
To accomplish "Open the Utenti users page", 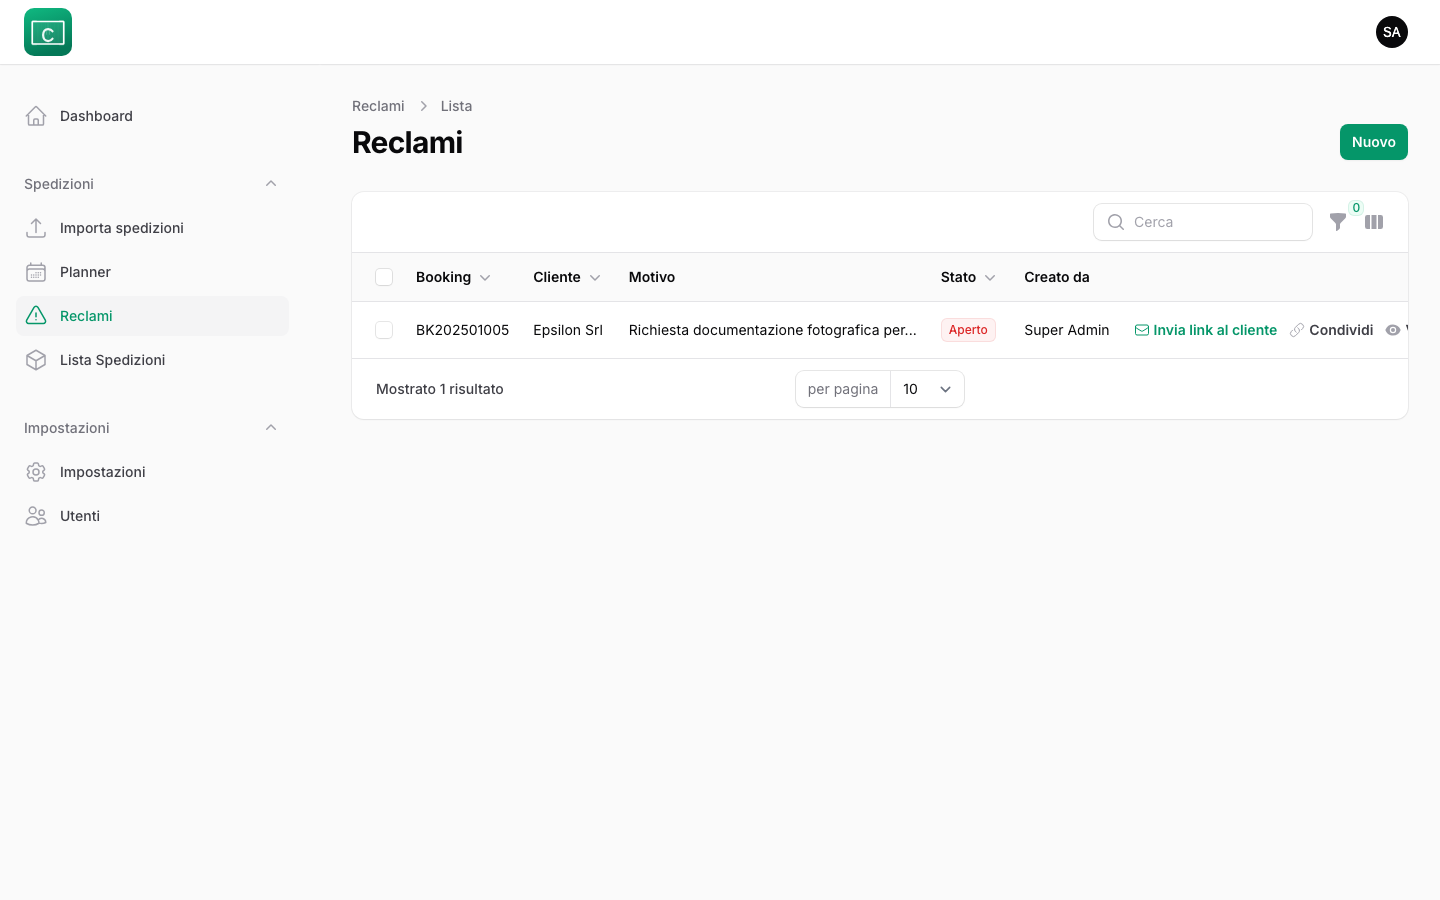I will click(80, 516).
